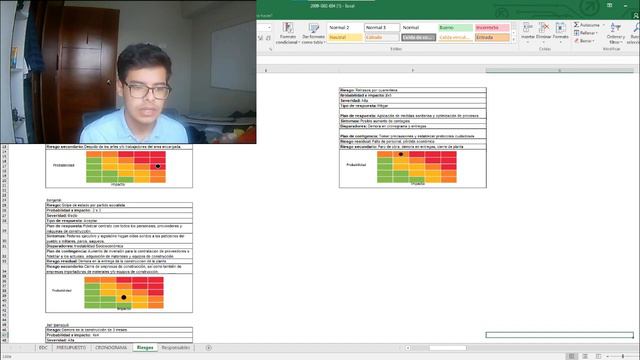The image size is (640, 360).
Task: Click 'Riesgo: Retrasos por cuarentena' cell
Action: 413,90
